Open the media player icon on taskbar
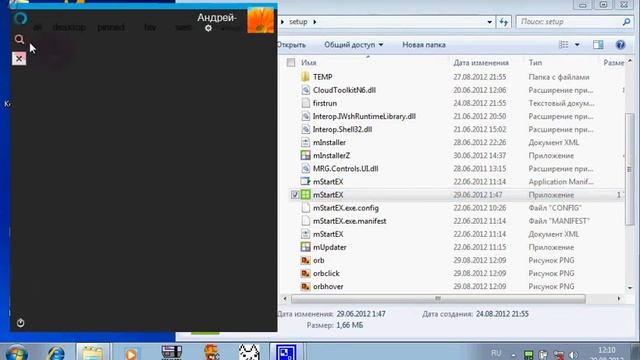 coord(131,353)
